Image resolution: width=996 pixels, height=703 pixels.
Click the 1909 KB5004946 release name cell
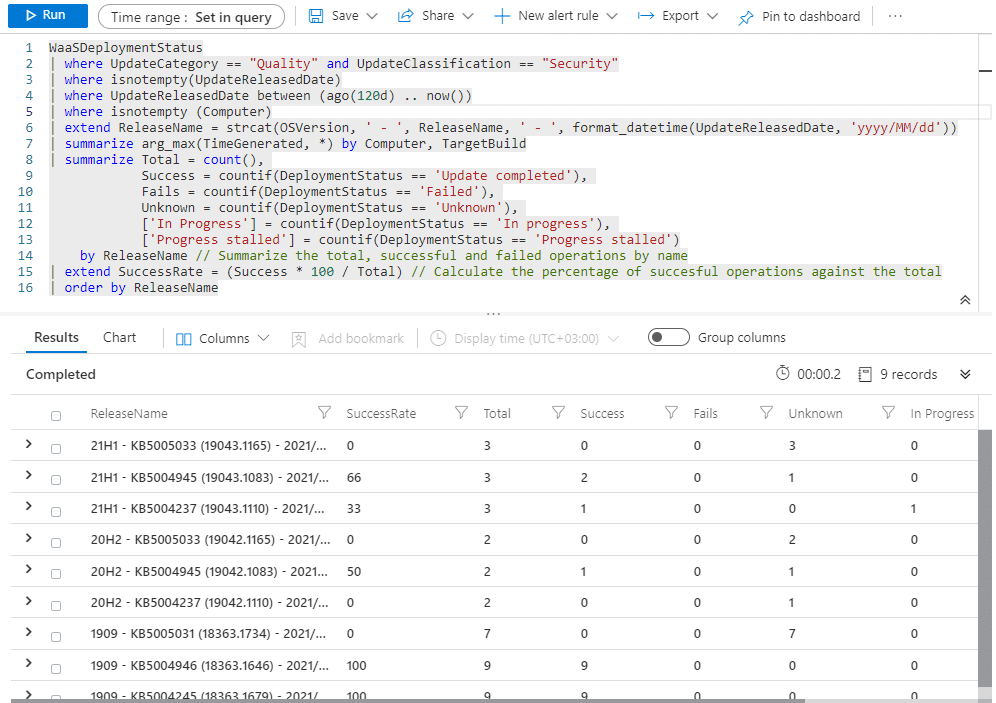point(210,666)
